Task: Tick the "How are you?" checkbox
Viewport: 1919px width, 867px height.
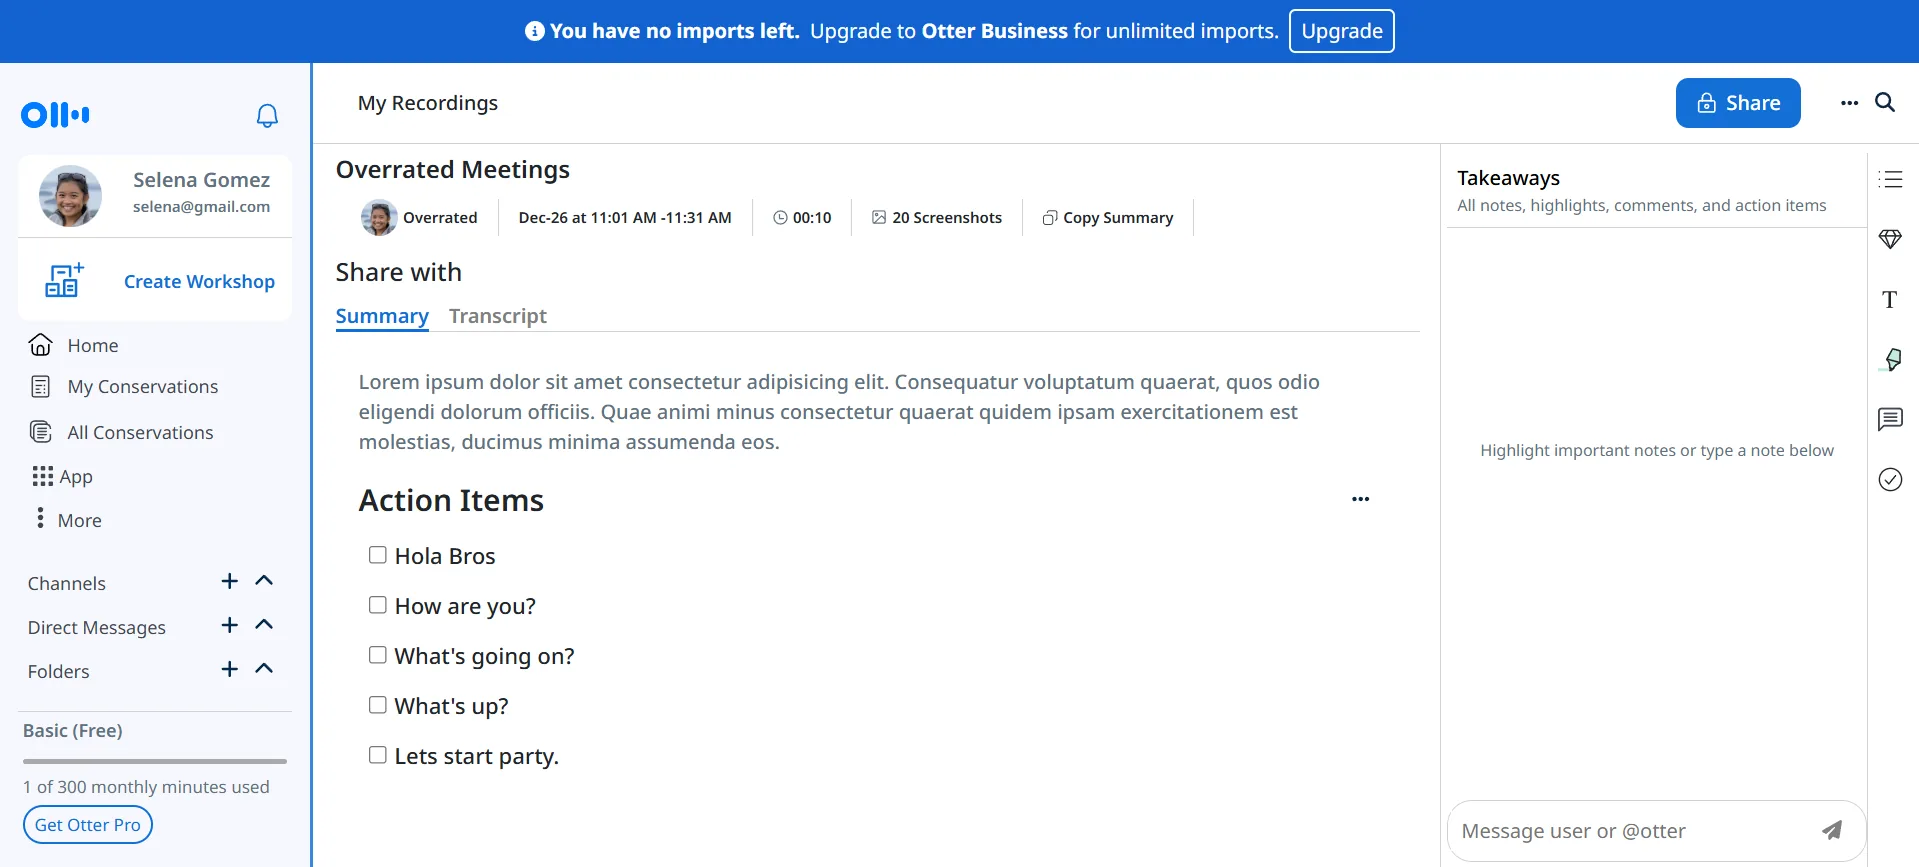Action: pos(378,605)
